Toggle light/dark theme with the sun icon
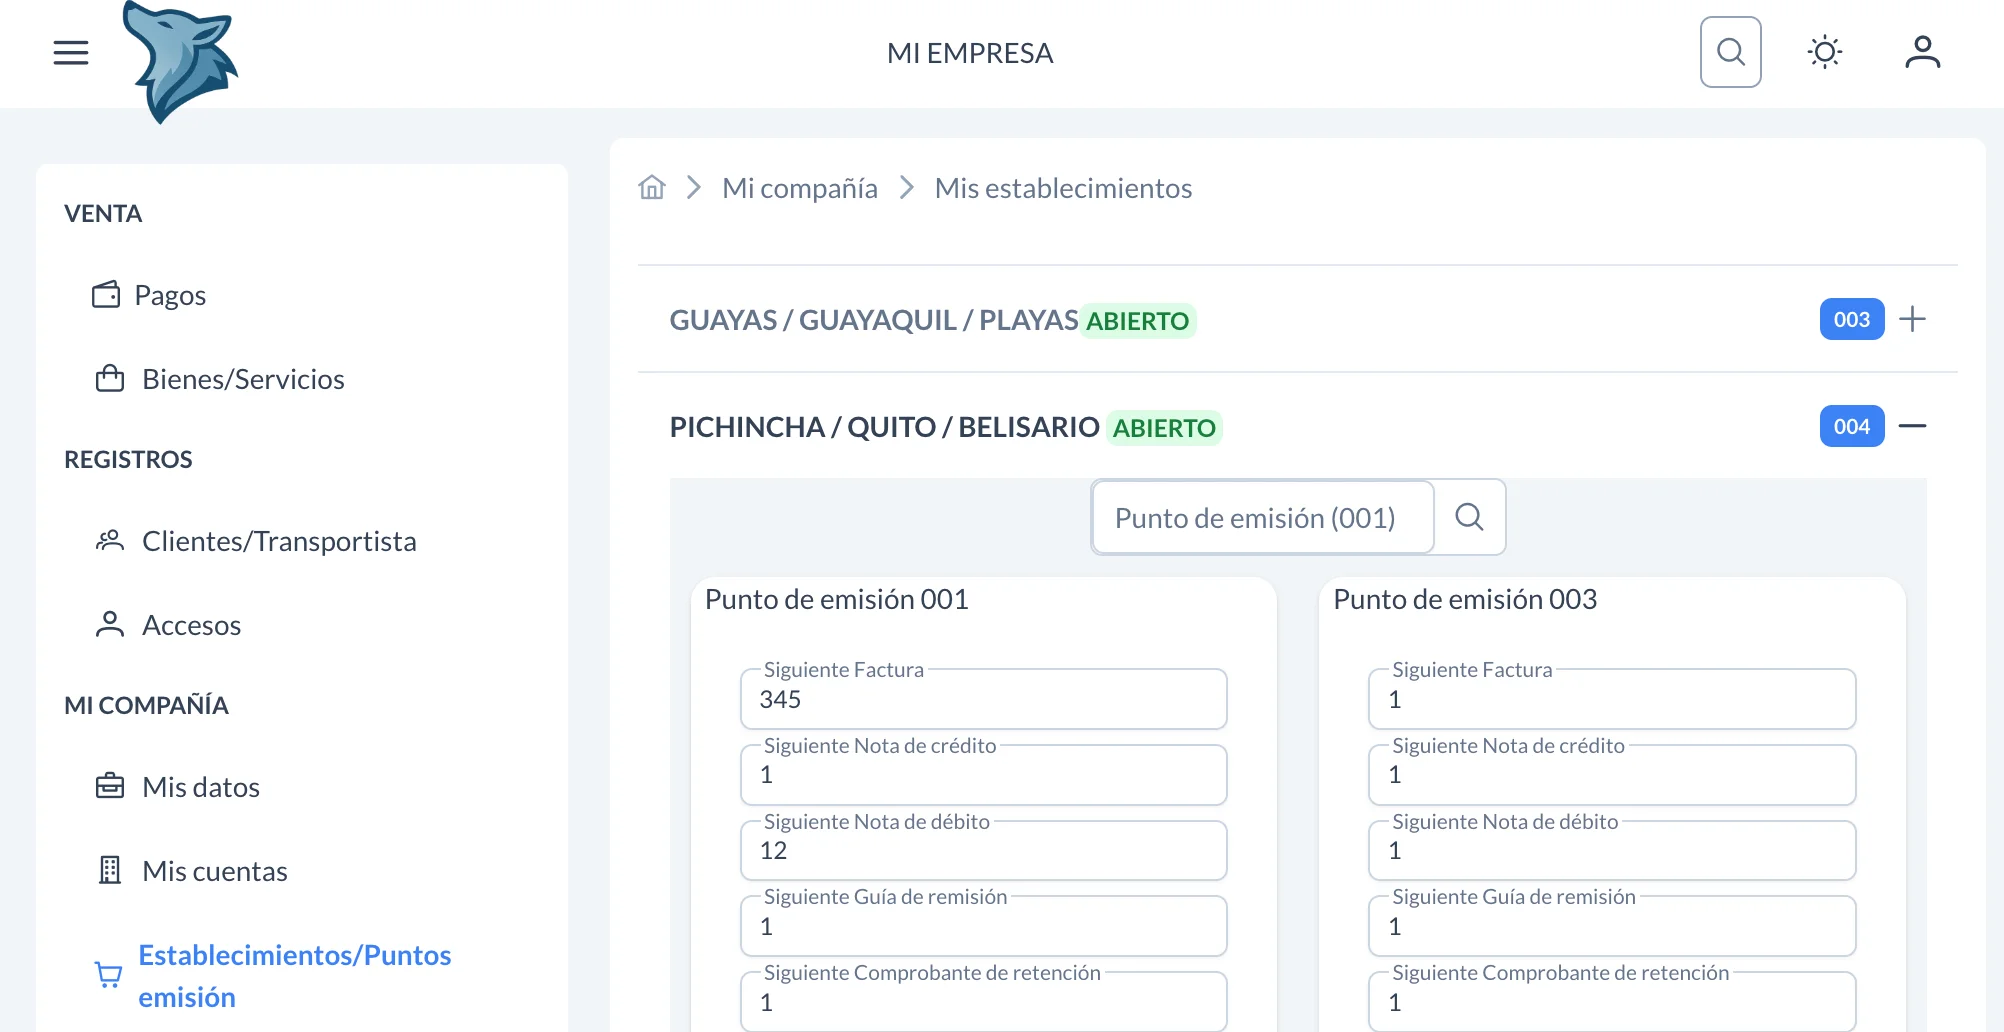The width and height of the screenshot is (2004, 1032). point(1824,51)
